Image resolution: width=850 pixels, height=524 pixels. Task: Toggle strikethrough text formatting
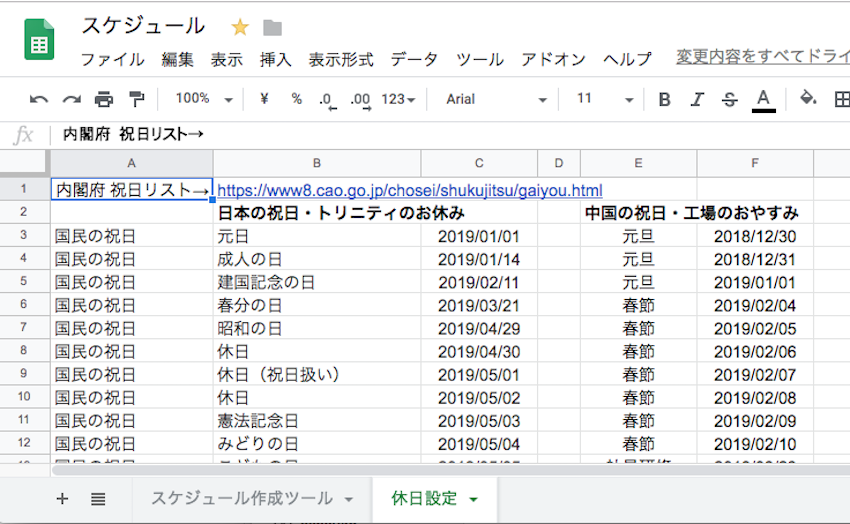pyautogui.click(x=729, y=99)
